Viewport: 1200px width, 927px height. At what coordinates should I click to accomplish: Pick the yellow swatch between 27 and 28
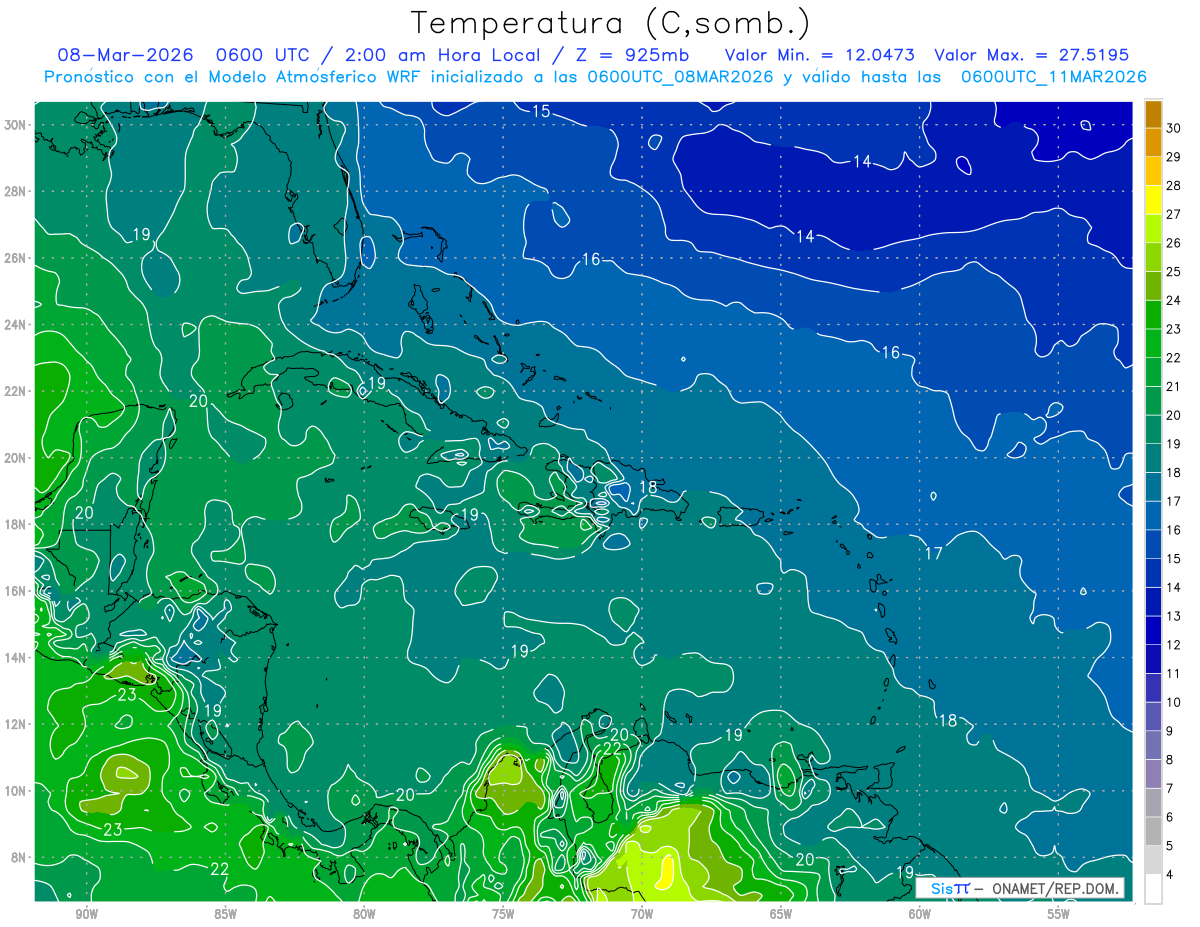pyautogui.click(x=1153, y=200)
